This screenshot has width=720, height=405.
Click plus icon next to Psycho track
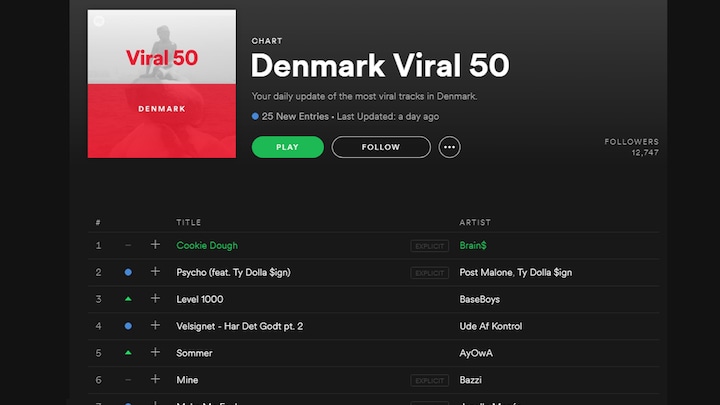point(155,272)
